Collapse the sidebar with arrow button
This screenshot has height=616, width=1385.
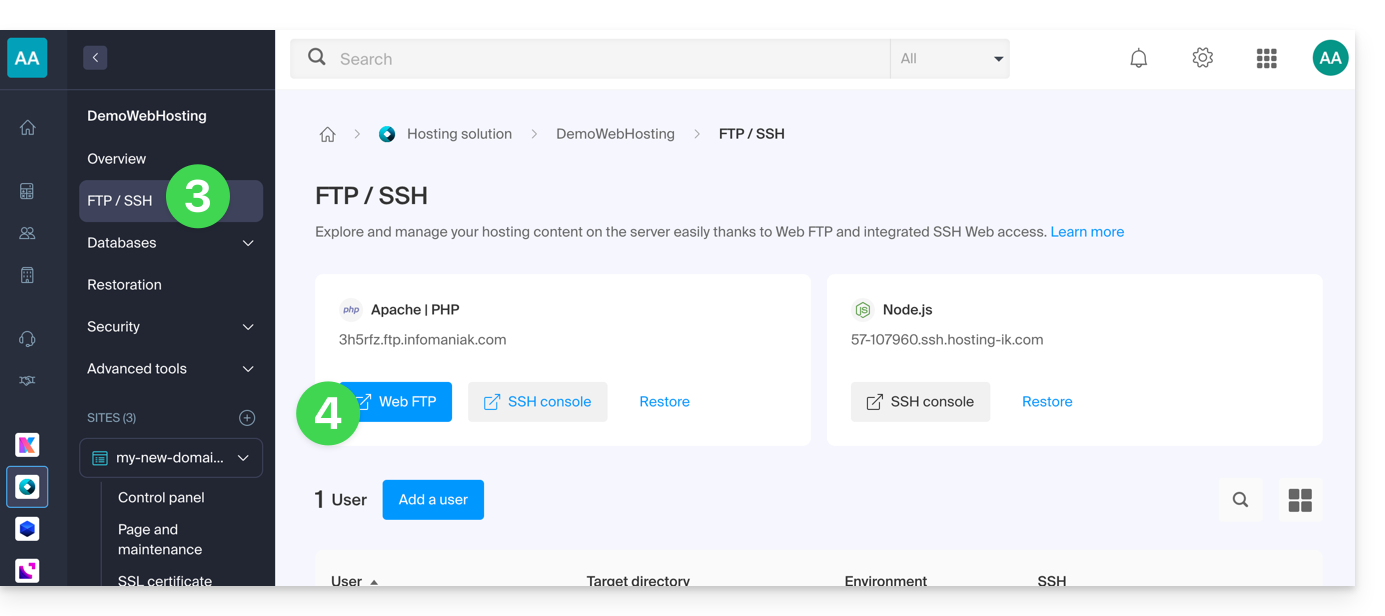click(x=95, y=58)
